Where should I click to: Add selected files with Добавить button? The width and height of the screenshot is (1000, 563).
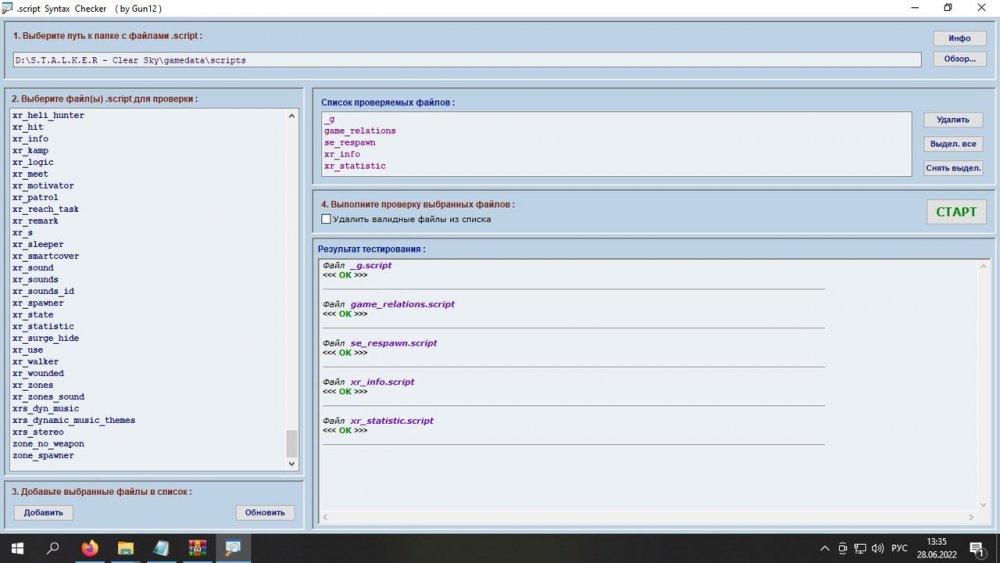pyautogui.click(x=43, y=513)
